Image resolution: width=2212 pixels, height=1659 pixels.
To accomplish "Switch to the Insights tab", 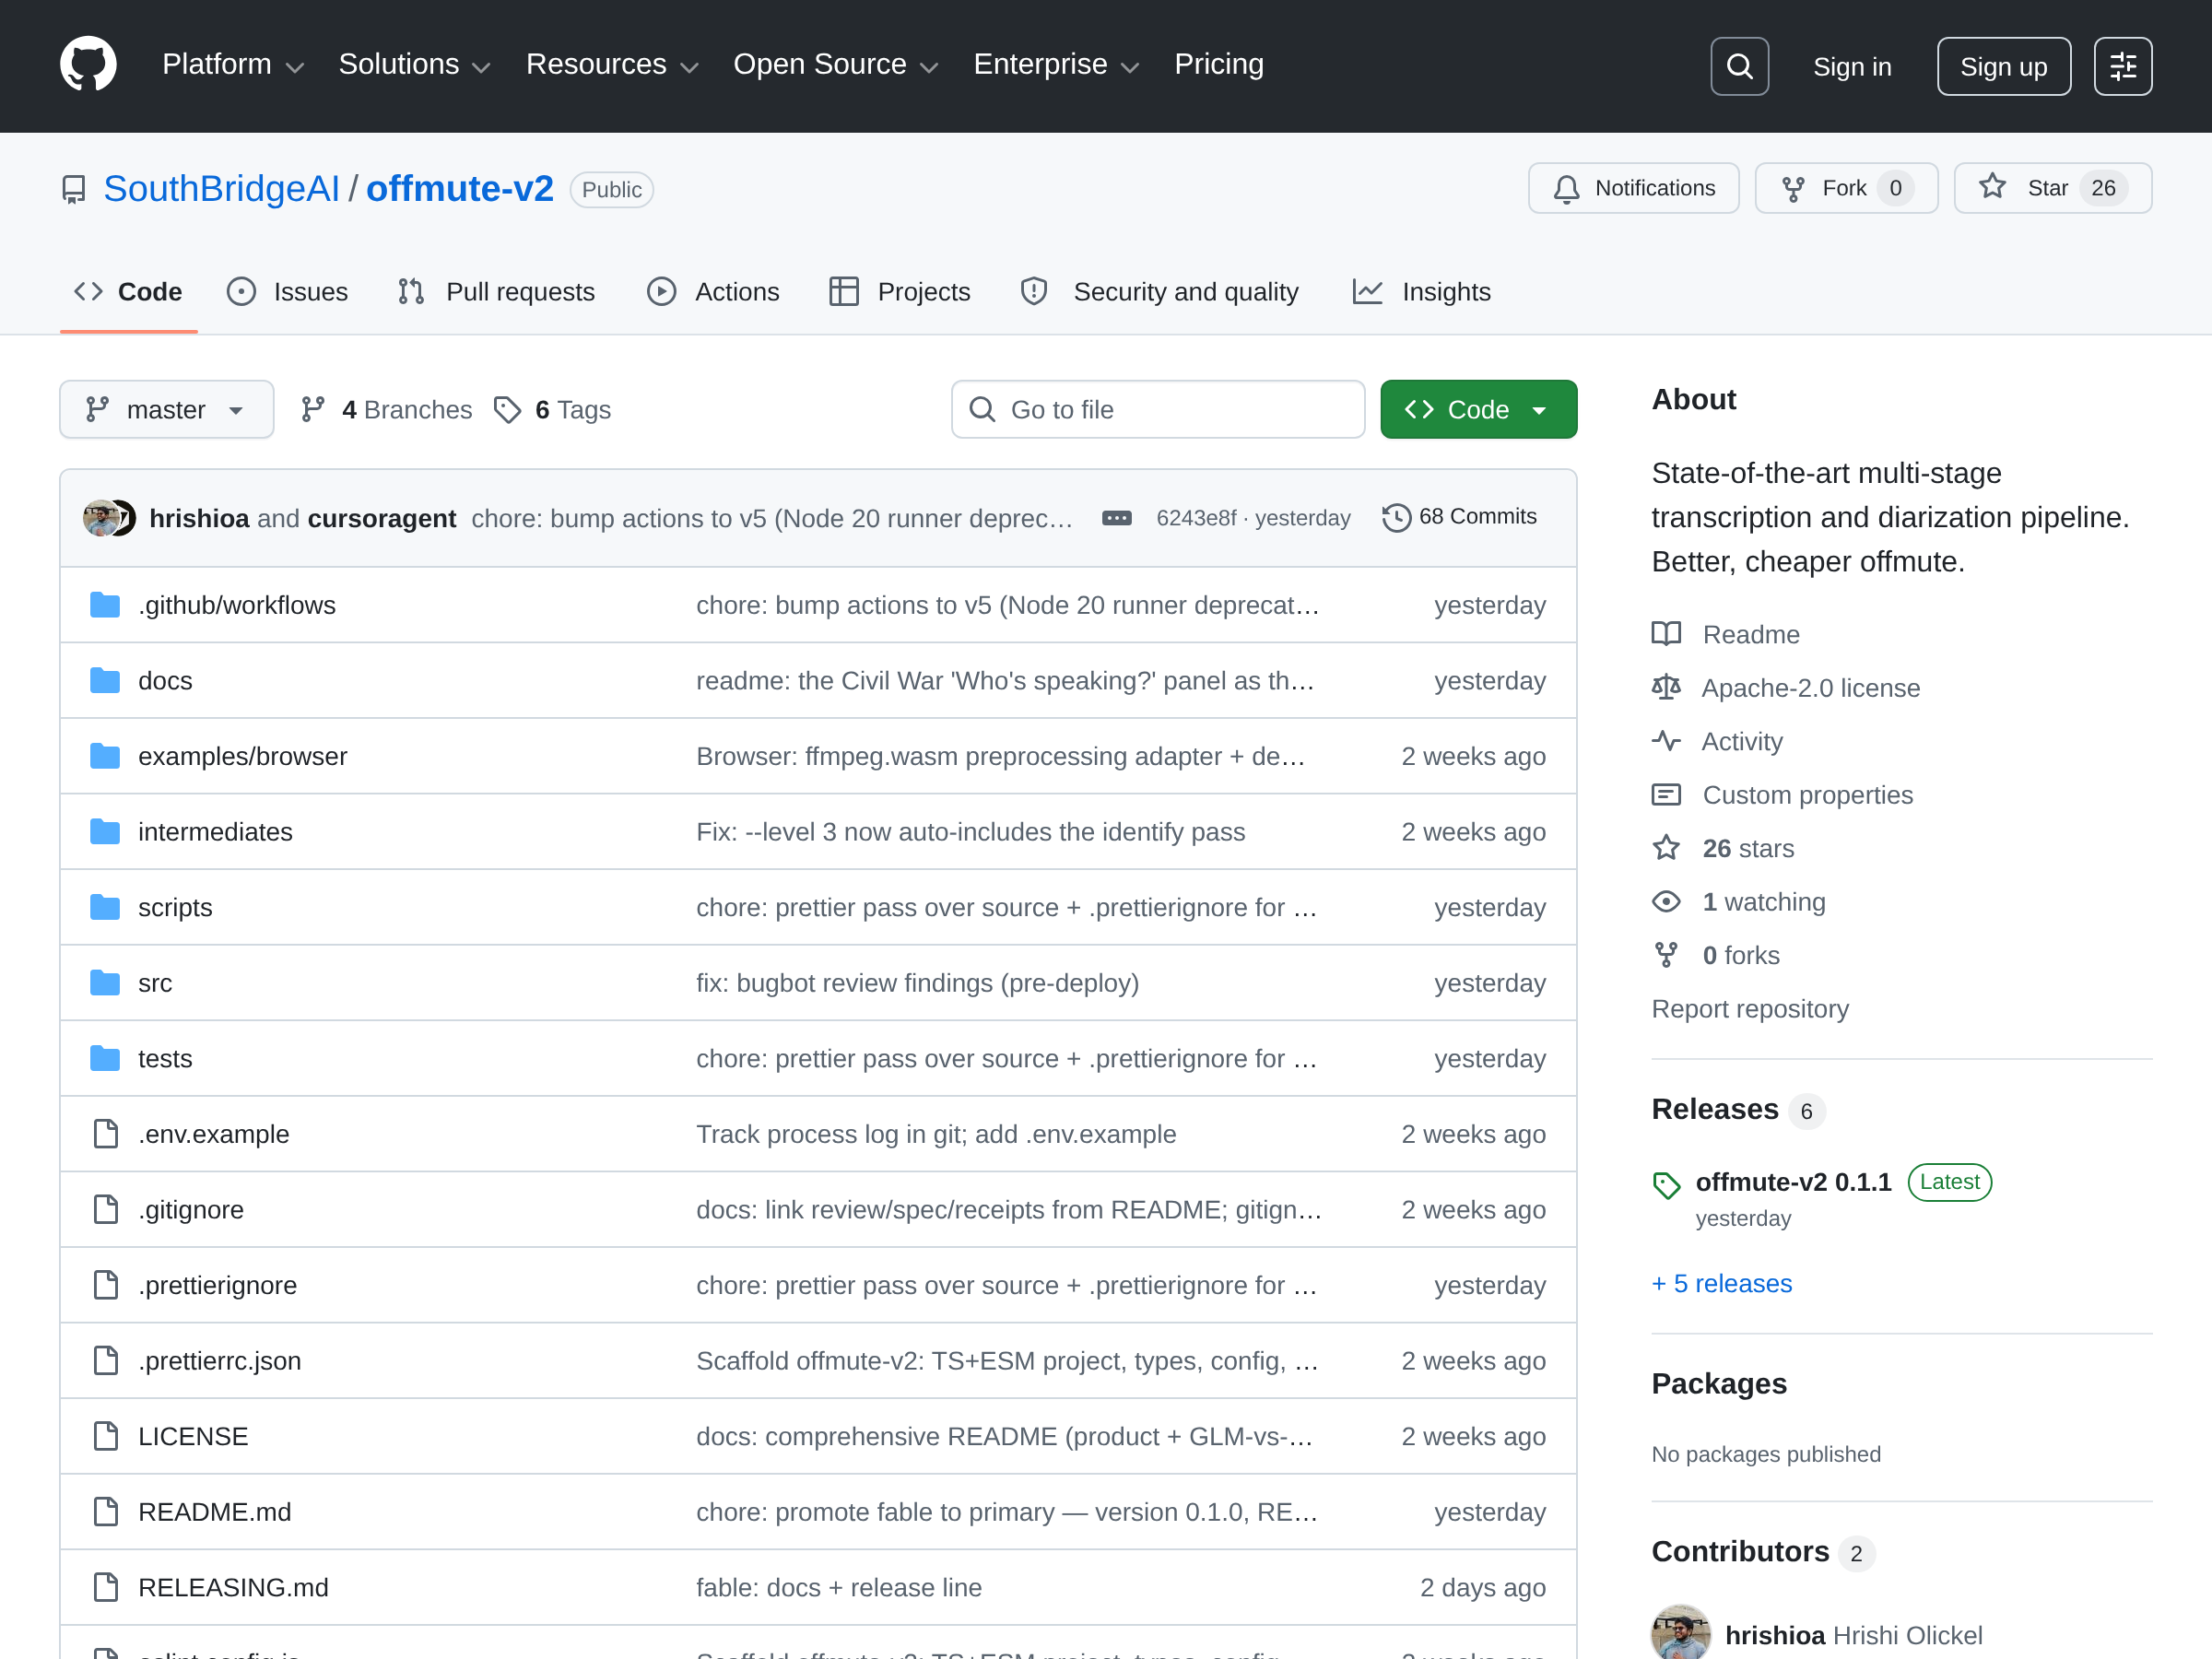I will coord(1421,292).
